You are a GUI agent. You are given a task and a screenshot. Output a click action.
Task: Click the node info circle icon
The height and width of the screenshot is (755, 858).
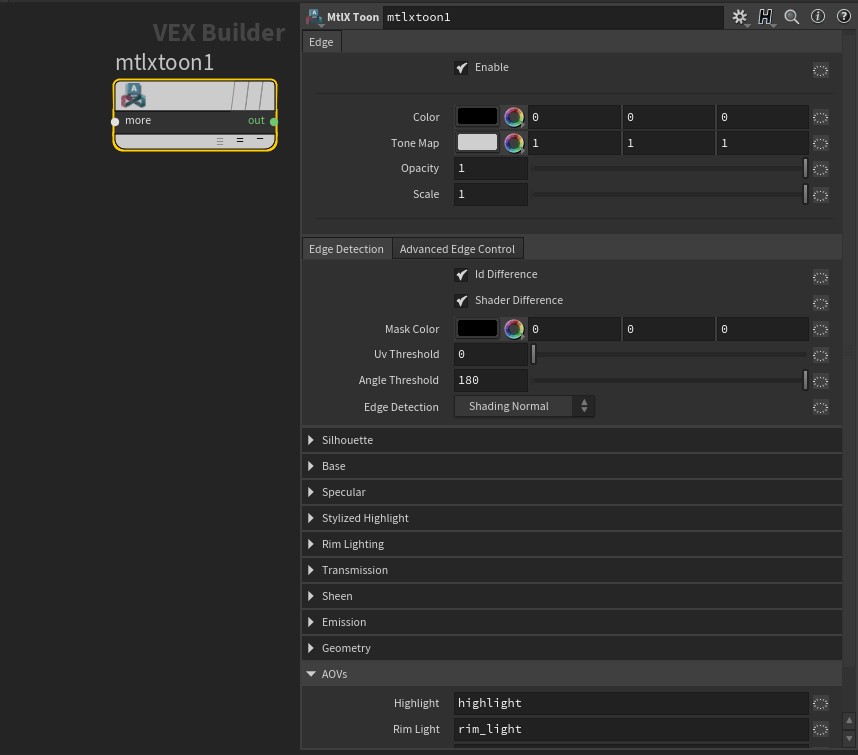(817, 16)
